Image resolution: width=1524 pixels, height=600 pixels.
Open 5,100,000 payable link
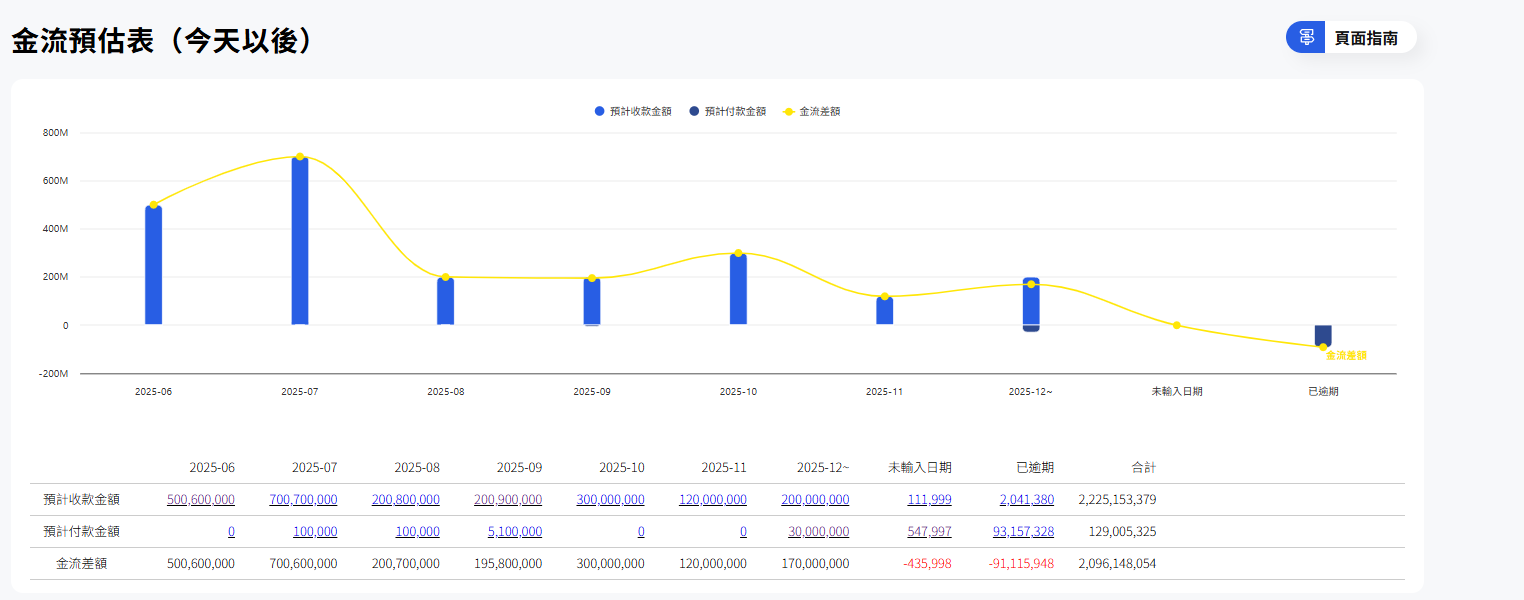pos(515,532)
